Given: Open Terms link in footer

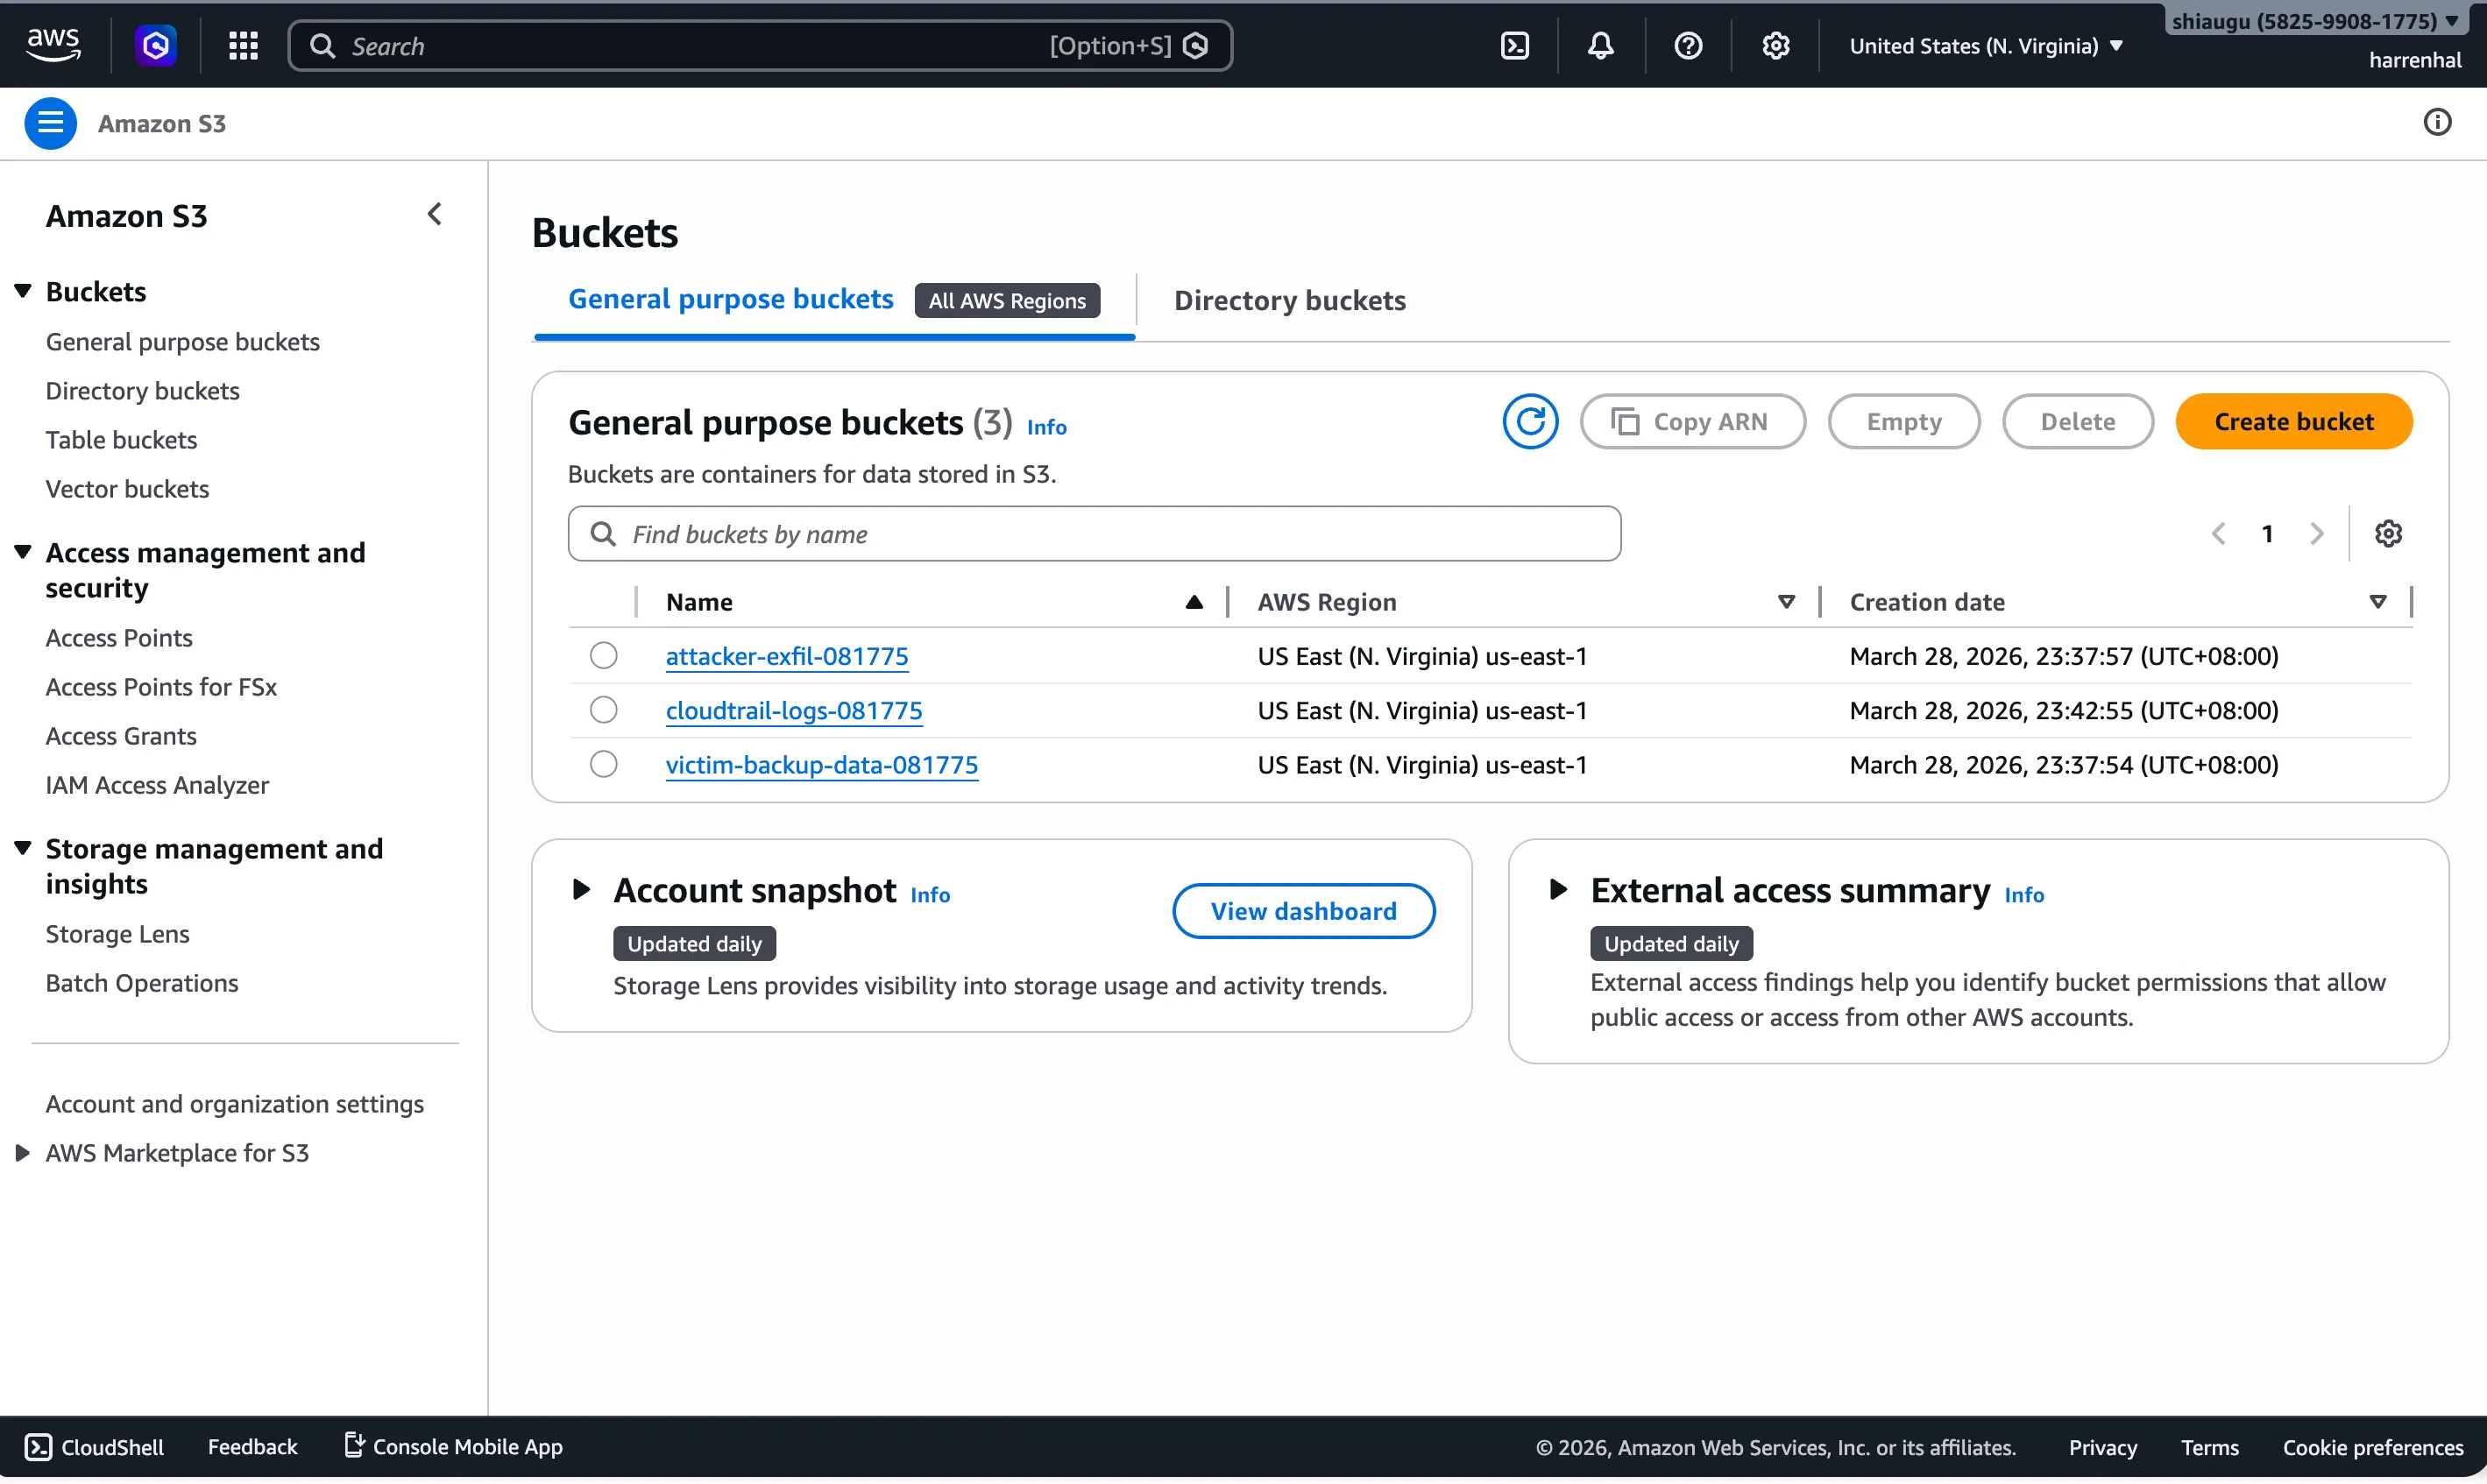Looking at the screenshot, I should 2209,1446.
